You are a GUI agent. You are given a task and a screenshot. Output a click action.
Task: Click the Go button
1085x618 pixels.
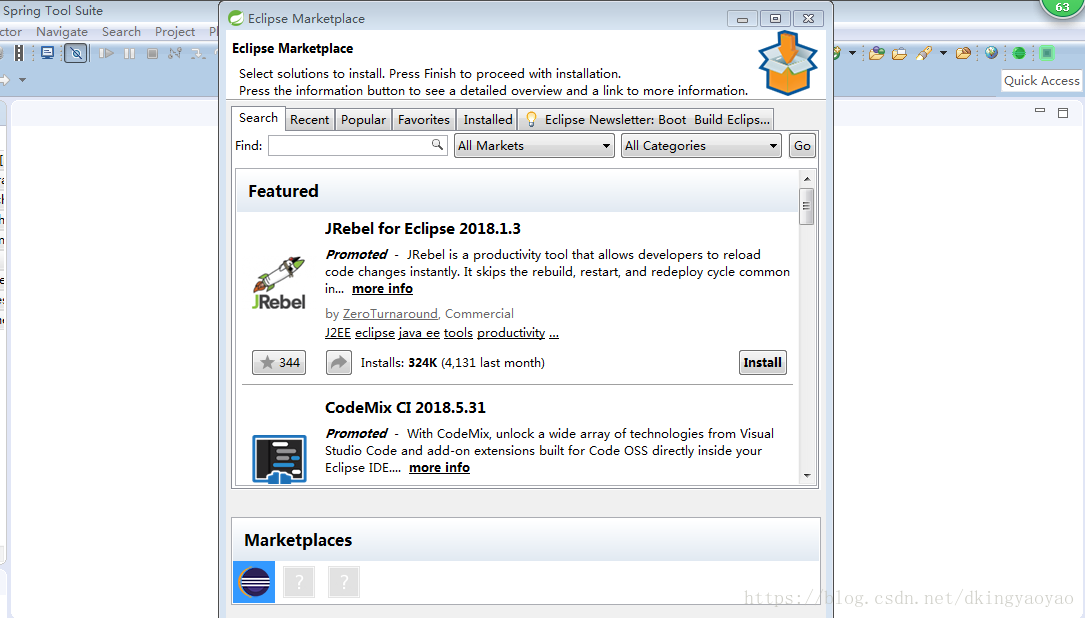coord(802,146)
